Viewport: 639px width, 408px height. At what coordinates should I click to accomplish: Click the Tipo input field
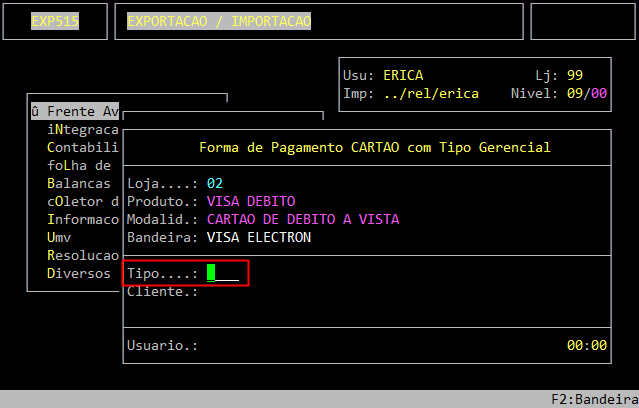(223, 273)
